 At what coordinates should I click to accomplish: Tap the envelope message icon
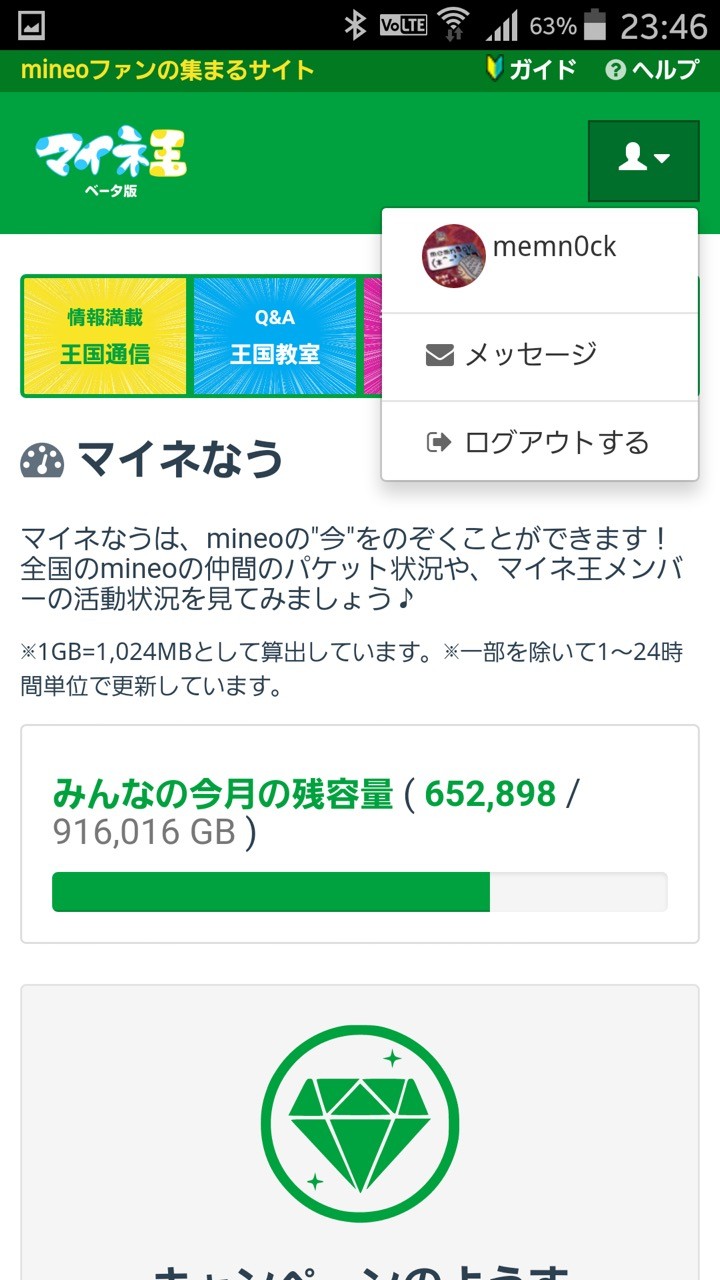click(x=440, y=355)
